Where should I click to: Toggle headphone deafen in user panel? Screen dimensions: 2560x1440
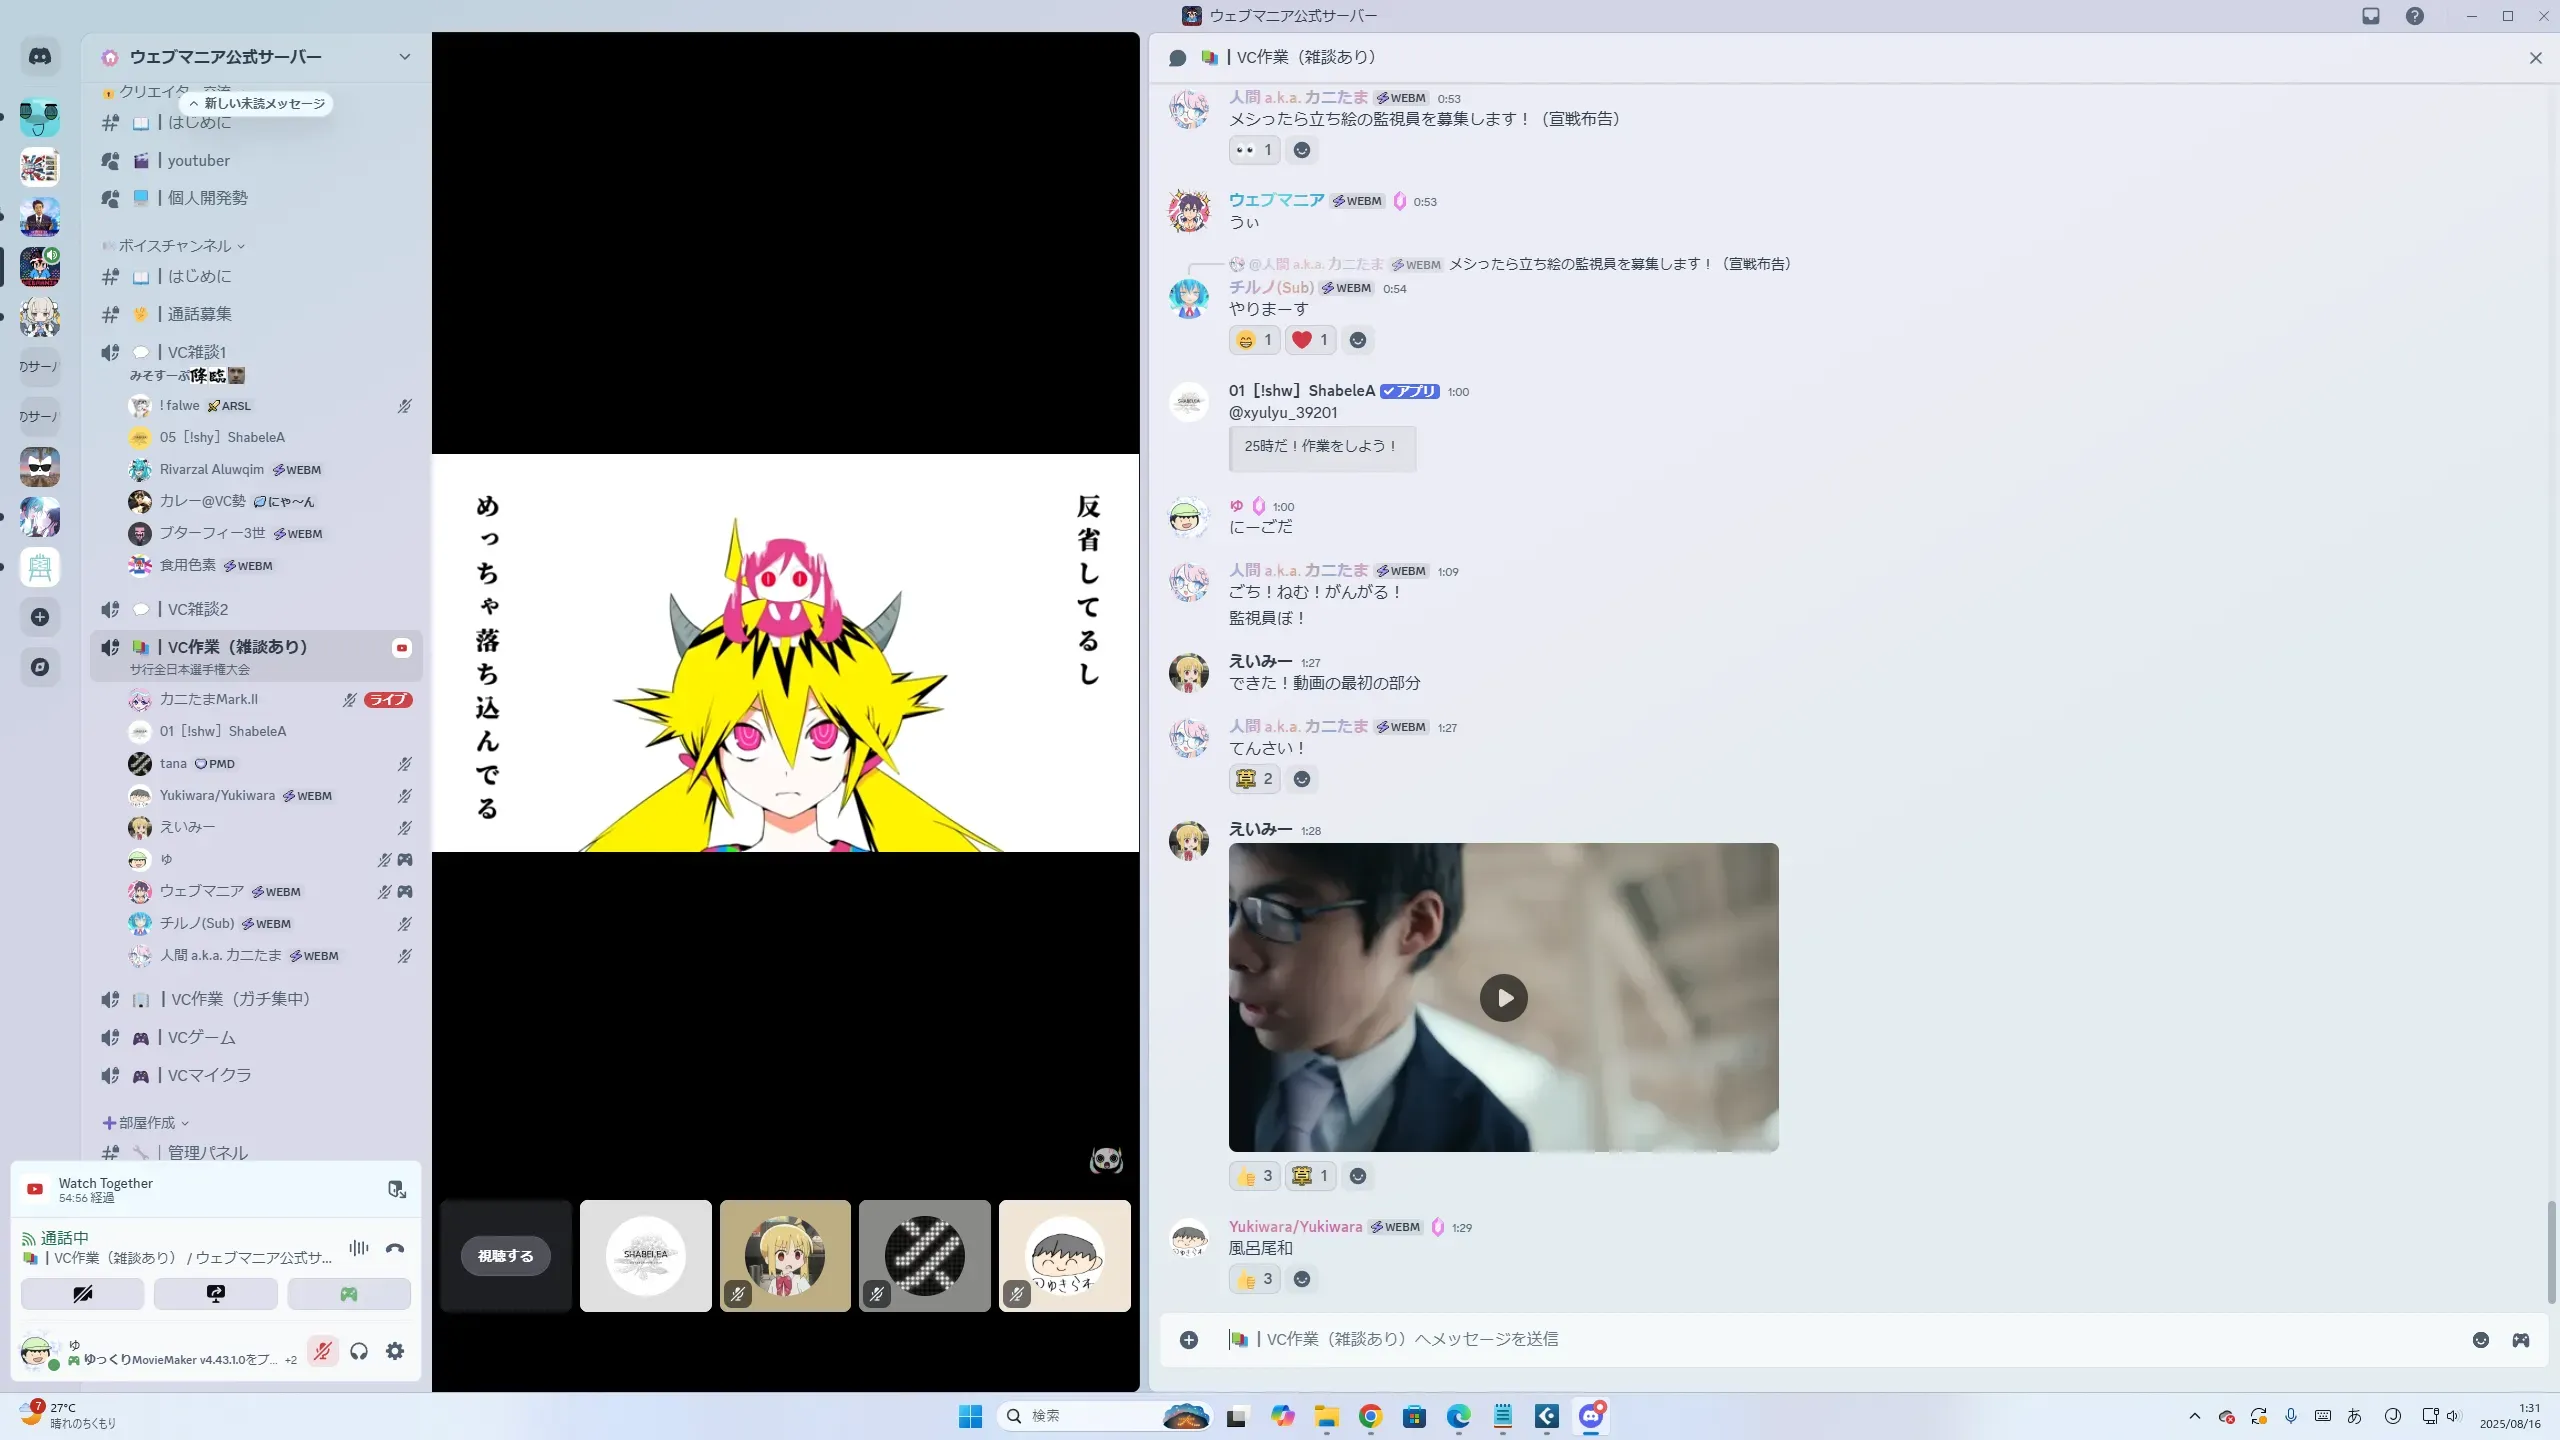point(359,1351)
